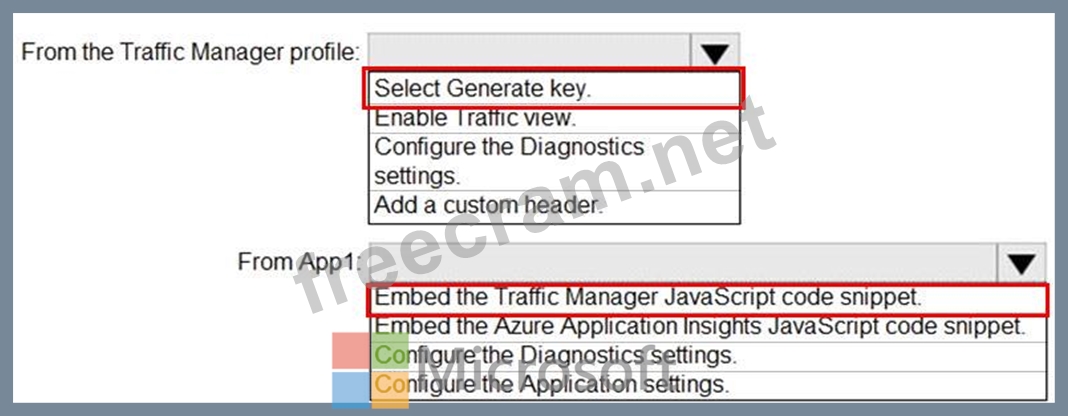This screenshot has height=416, width=1068.
Task: Expand the From App1 dropdown arrow
Action: (1022, 263)
